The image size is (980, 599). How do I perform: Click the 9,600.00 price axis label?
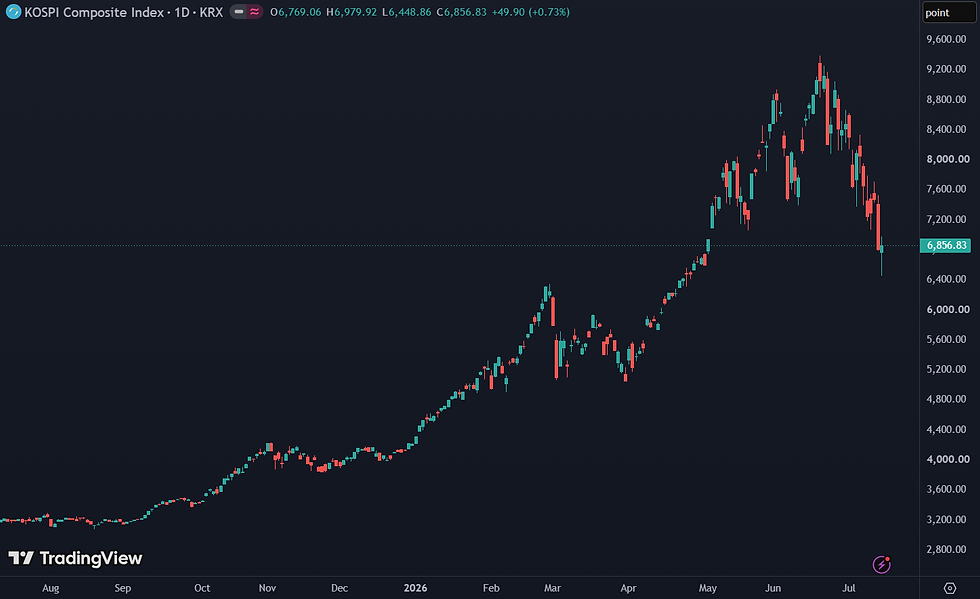[x=946, y=39]
